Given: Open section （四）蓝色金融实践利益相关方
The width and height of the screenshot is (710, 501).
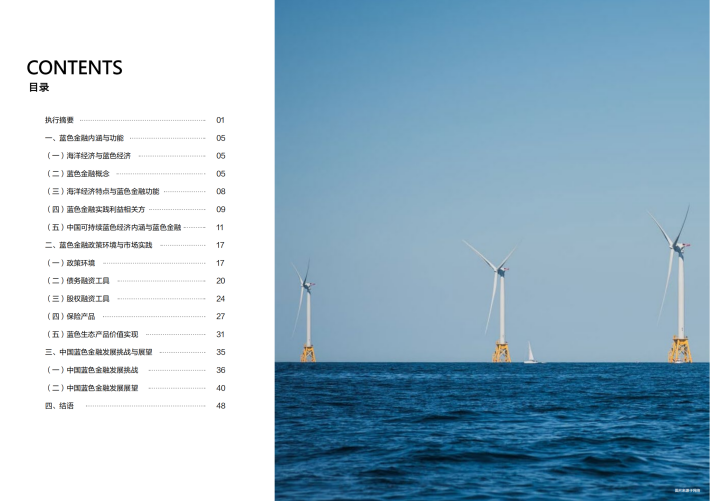Looking at the screenshot, I should [x=95, y=209].
